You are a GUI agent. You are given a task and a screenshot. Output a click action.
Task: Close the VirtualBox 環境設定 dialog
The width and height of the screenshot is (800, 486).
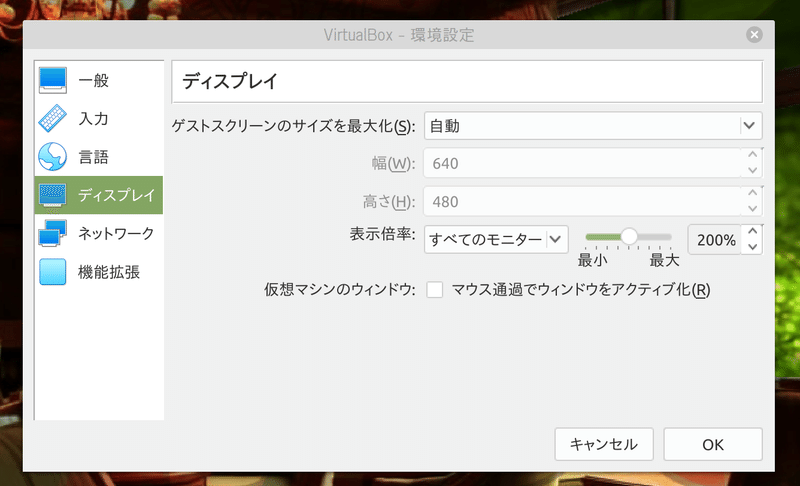pyautogui.click(x=754, y=35)
